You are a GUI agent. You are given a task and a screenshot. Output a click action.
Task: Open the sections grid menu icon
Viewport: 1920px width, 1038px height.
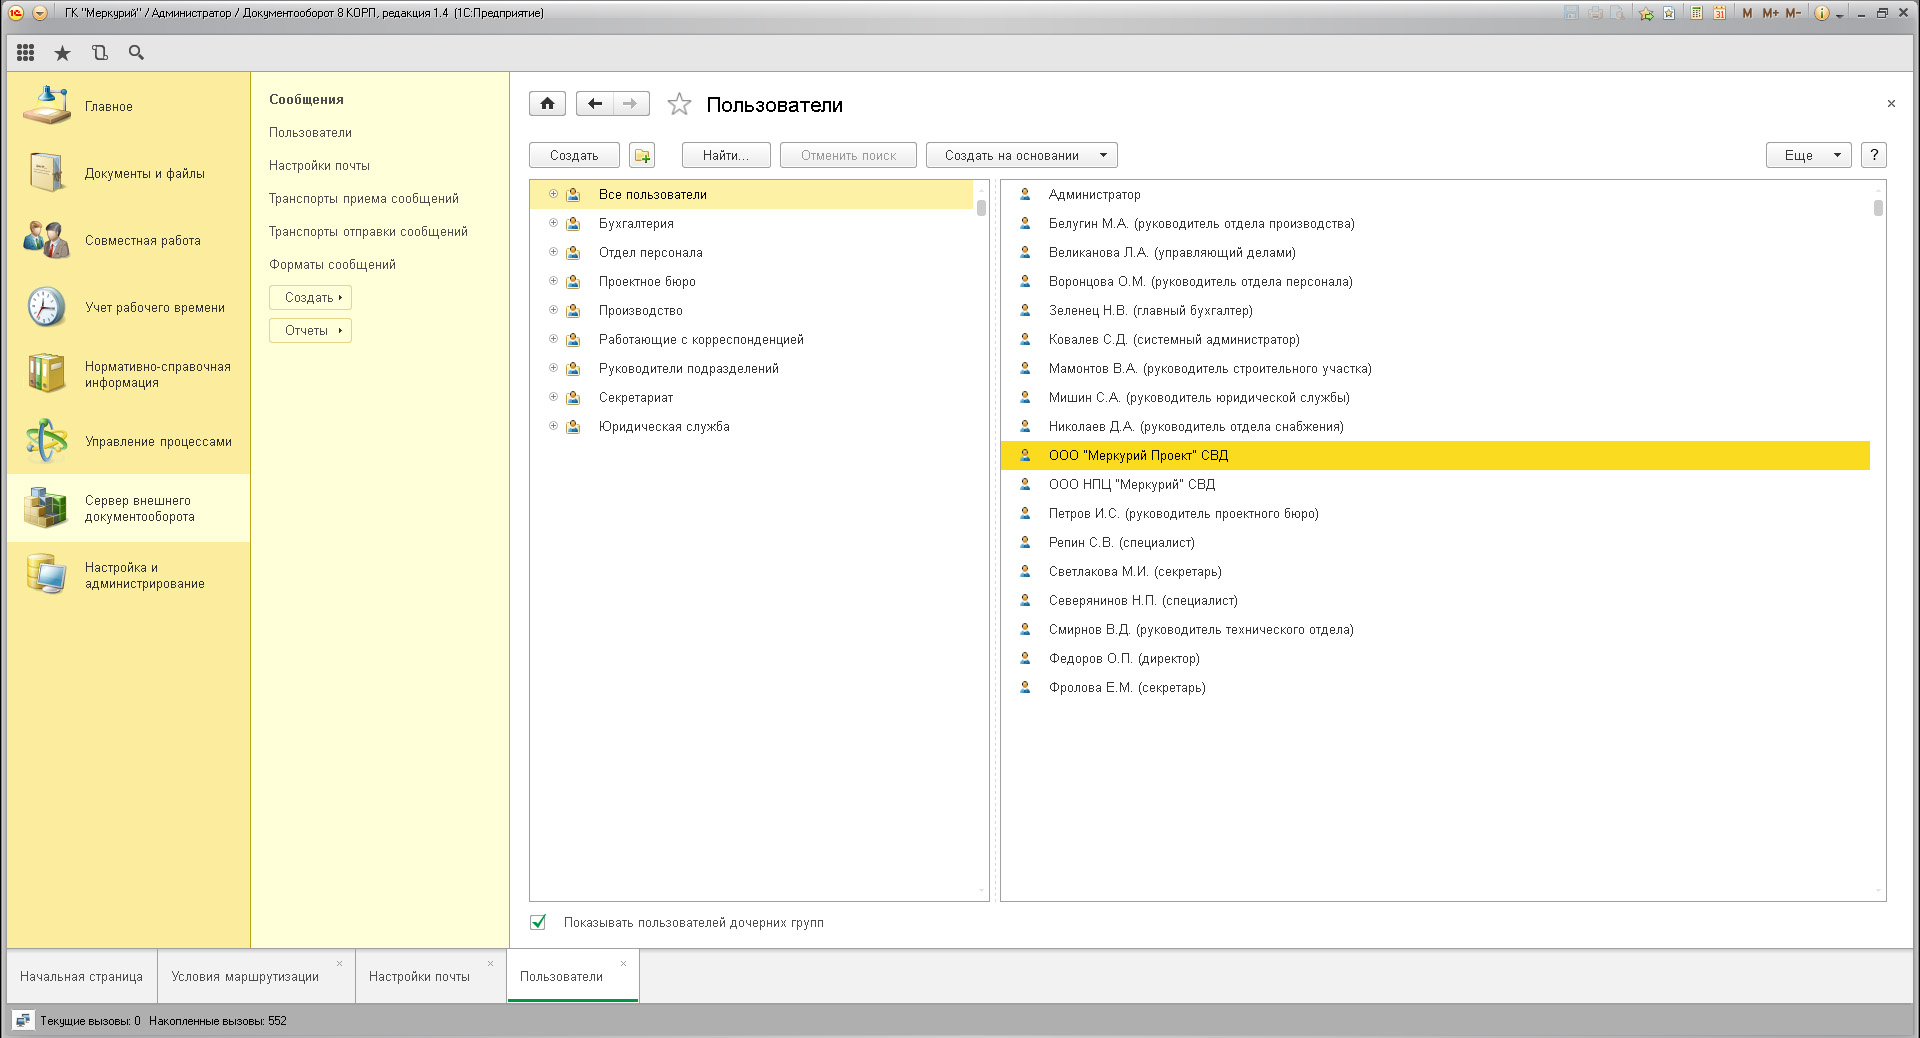pyautogui.click(x=26, y=53)
